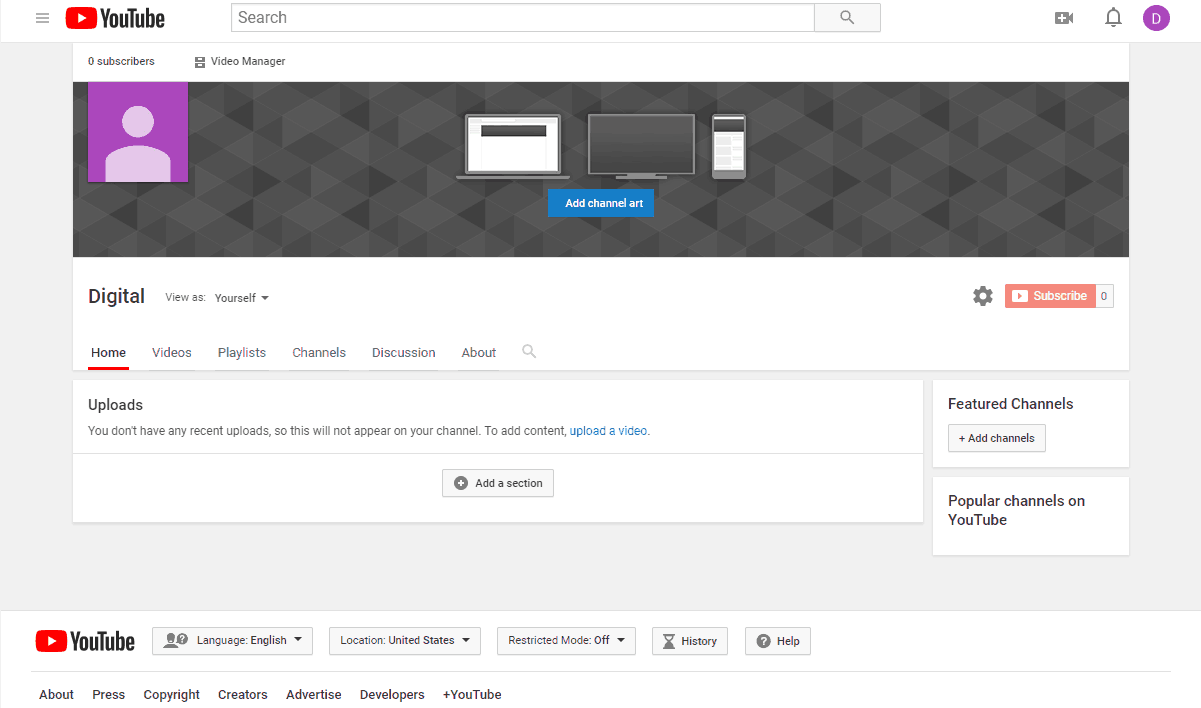Click the subscriber count box showing 0
Image resolution: width=1201 pixels, height=708 pixels.
click(1104, 296)
